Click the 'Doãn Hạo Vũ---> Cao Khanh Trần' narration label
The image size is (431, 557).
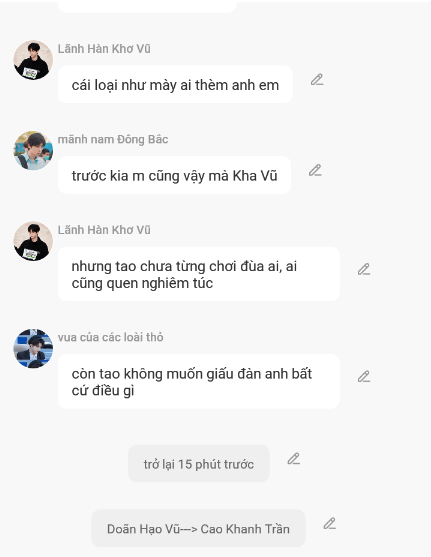198,528
